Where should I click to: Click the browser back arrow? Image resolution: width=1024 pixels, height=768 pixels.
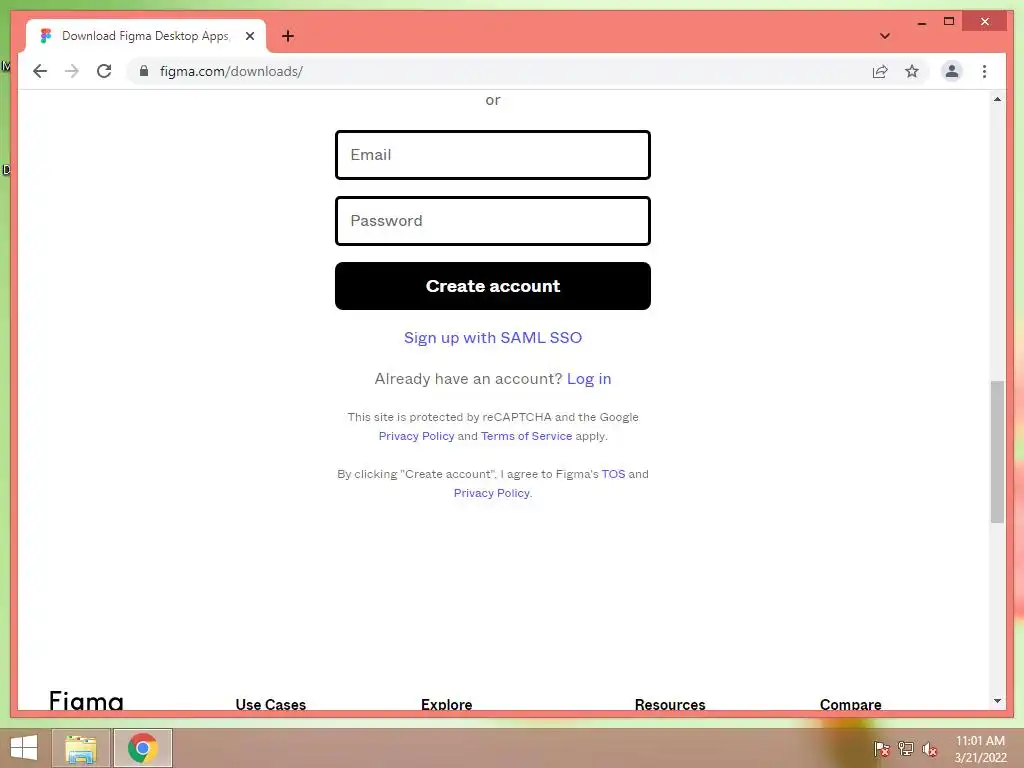(40, 71)
